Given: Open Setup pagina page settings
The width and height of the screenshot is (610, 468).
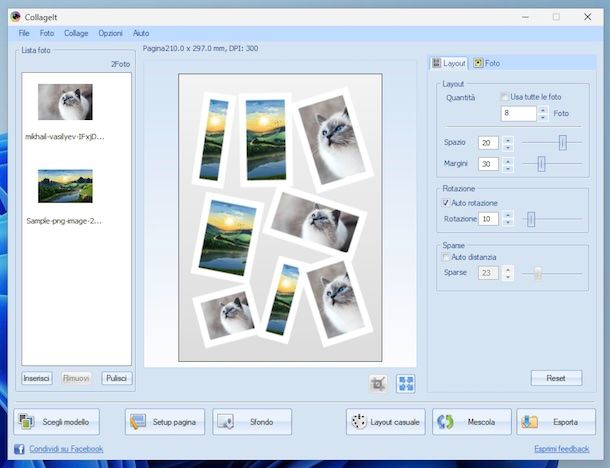Looking at the screenshot, I should pos(166,422).
